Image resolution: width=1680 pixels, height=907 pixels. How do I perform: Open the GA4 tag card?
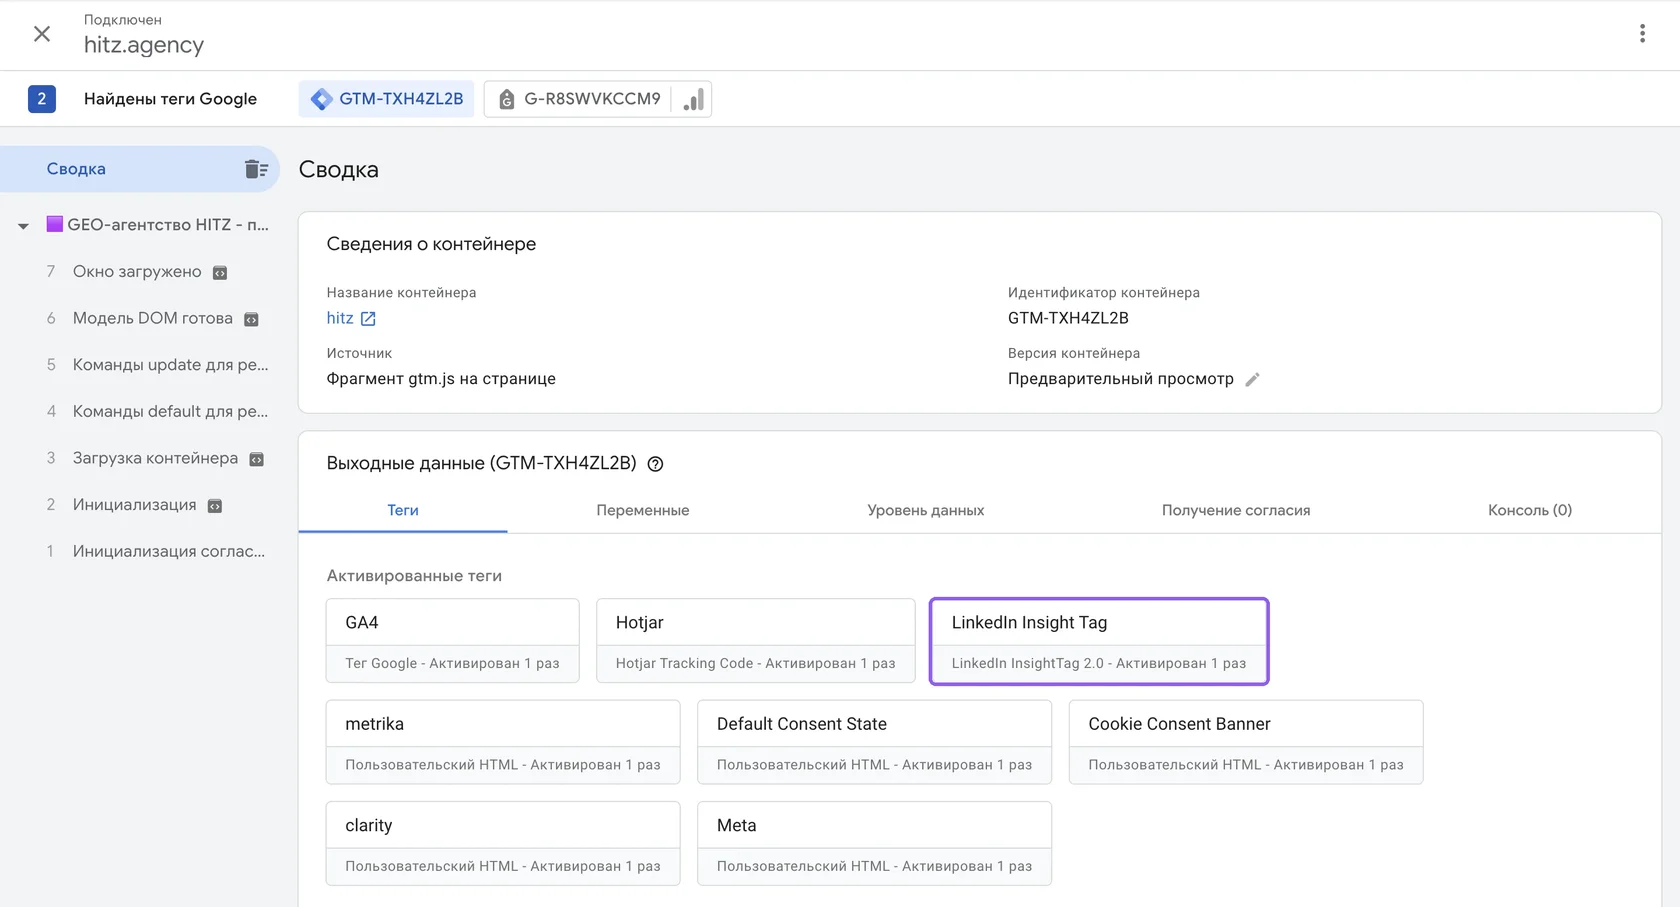(x=453, y=641)
